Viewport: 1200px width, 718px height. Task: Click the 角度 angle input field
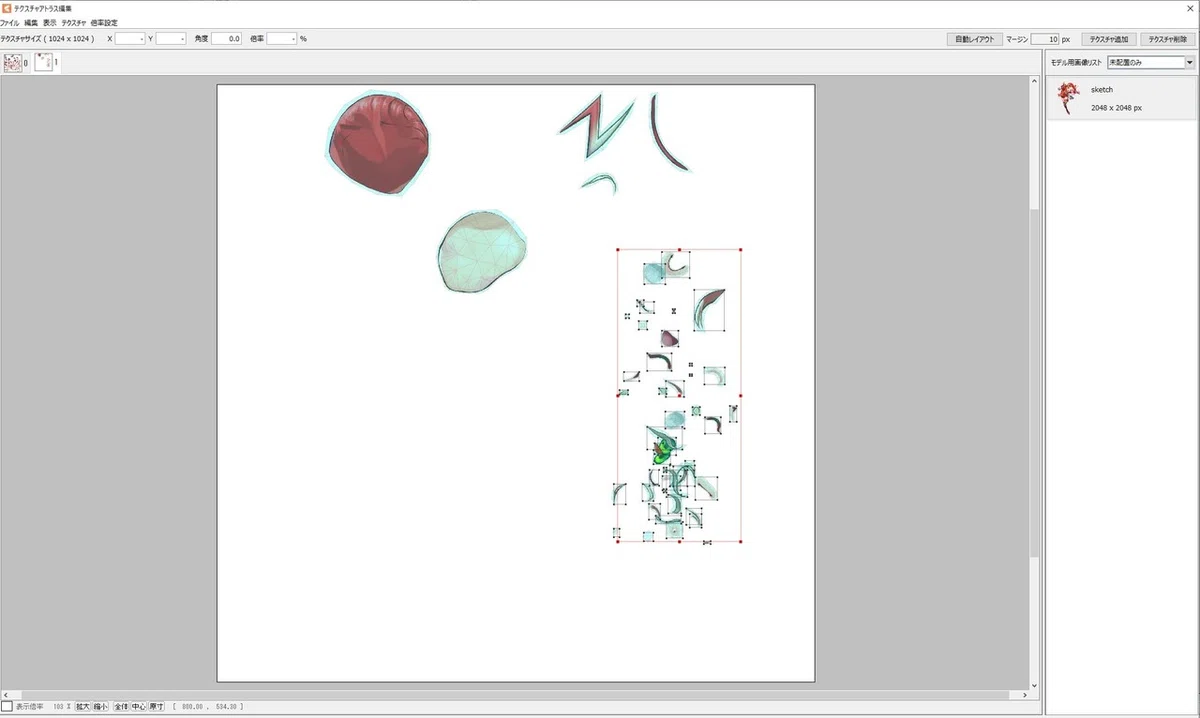pyautogui.click(x=227, y=39)
